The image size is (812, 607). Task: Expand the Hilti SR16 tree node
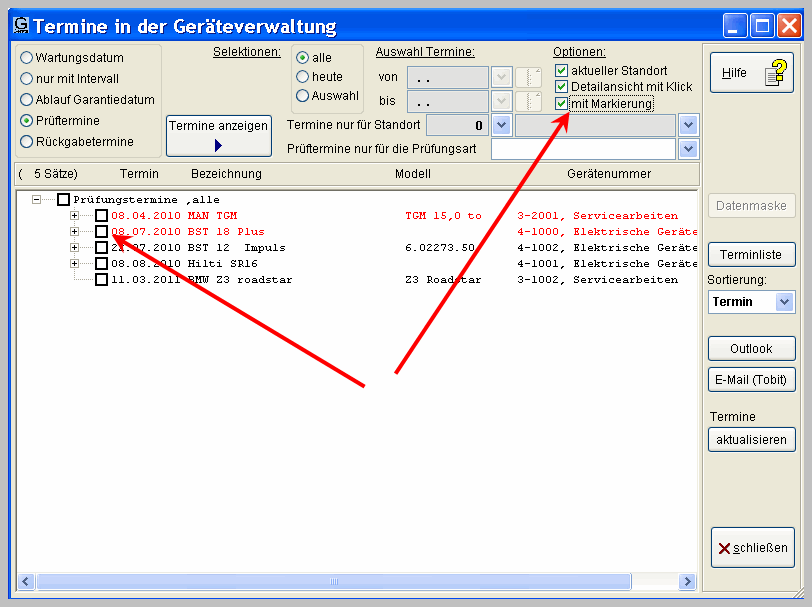point(74,264)
